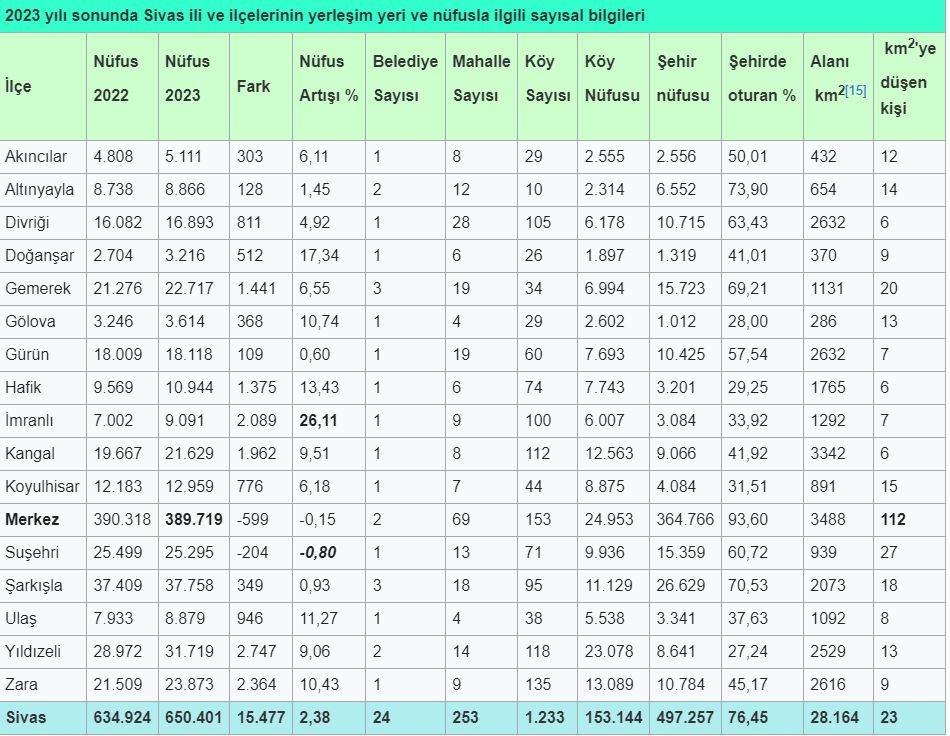Click the table title starting with 2023 yılı sonunda
This screenshot has width=950, height=736.
pos(325,16)
